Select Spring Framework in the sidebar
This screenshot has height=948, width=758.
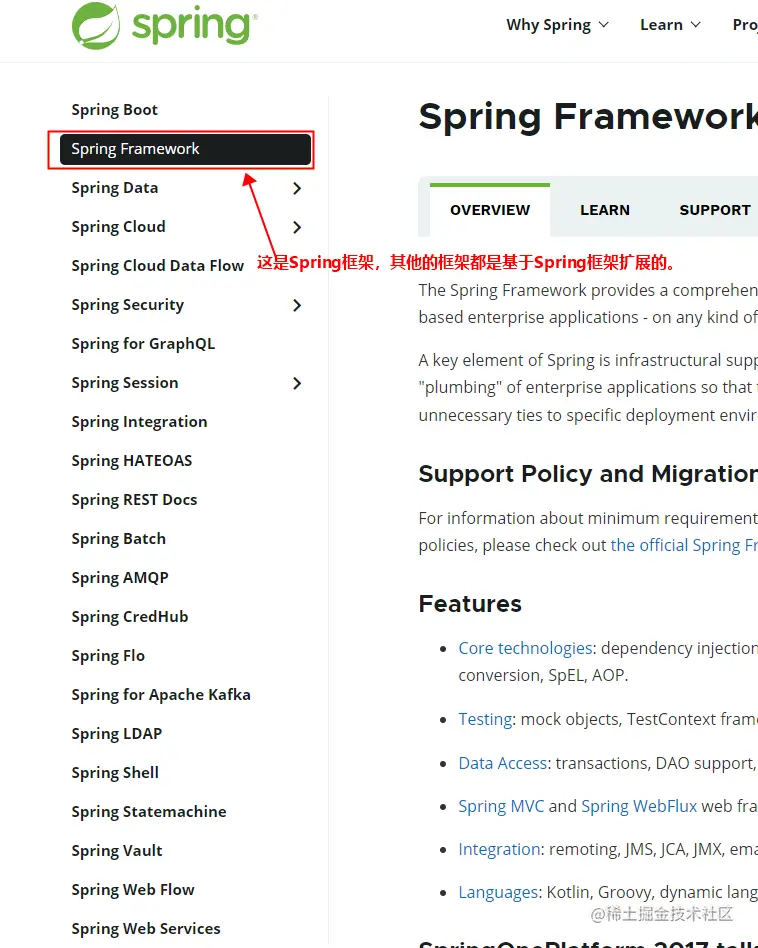coord(186,149)
